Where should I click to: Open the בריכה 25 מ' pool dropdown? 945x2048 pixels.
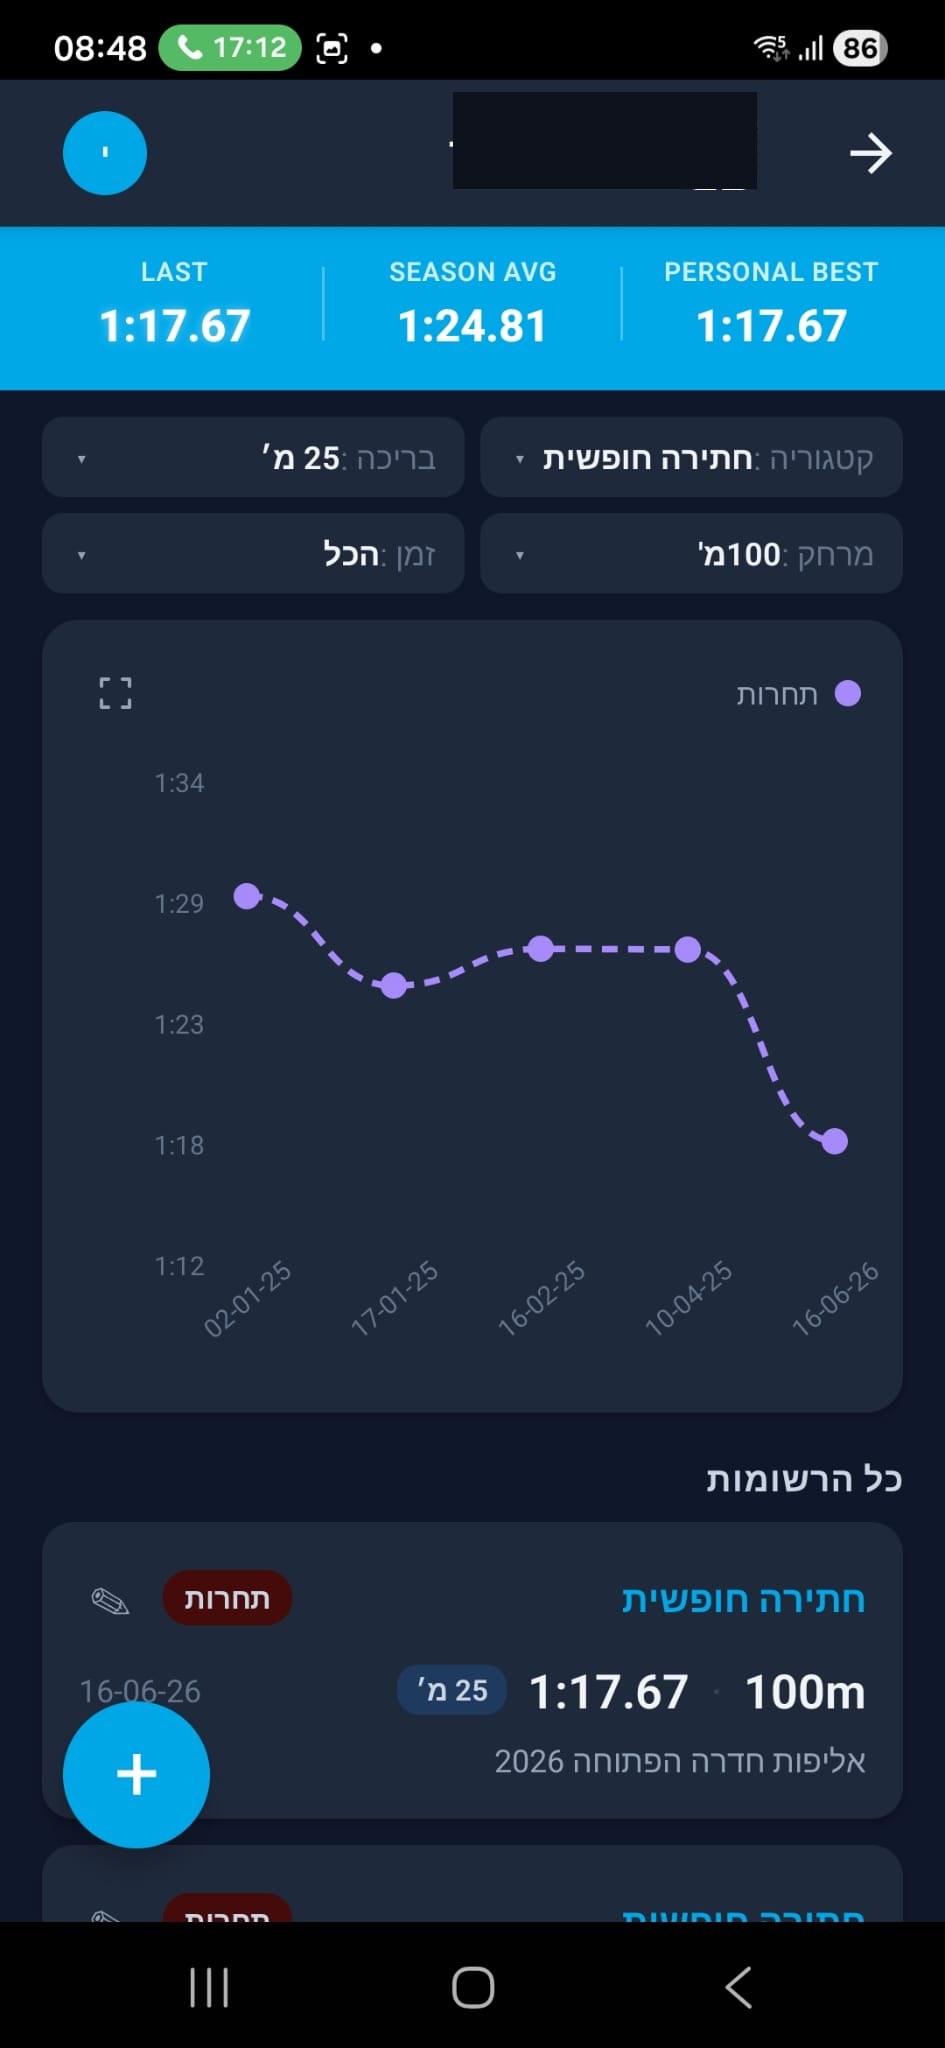[253, 457]
